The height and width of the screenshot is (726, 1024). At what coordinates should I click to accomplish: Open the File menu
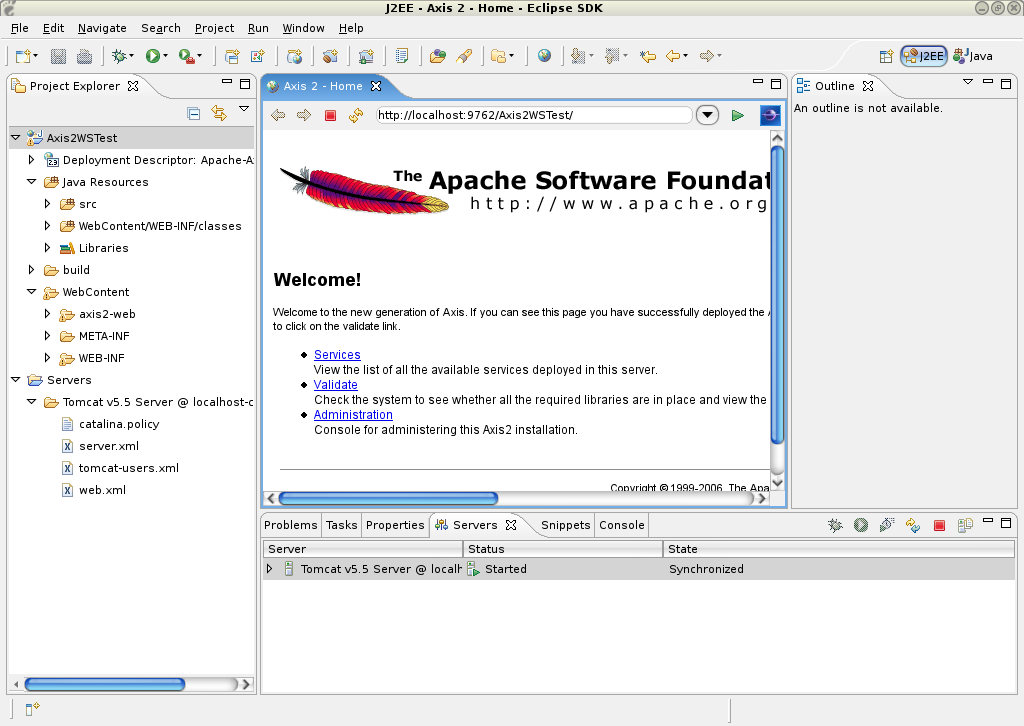coord(20,28)
